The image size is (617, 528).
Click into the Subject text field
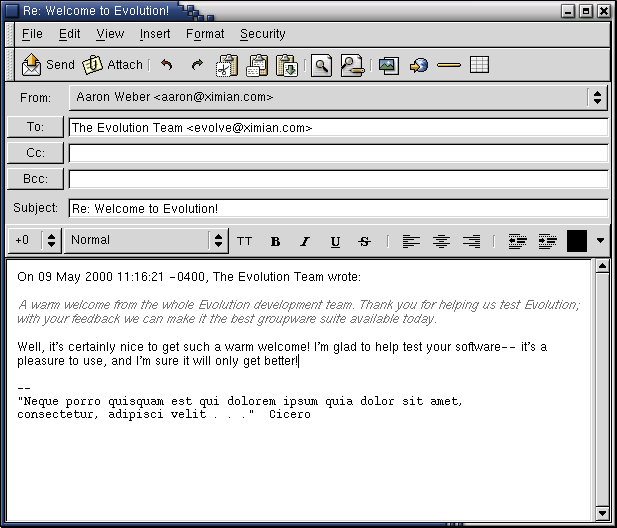[338, 209]
